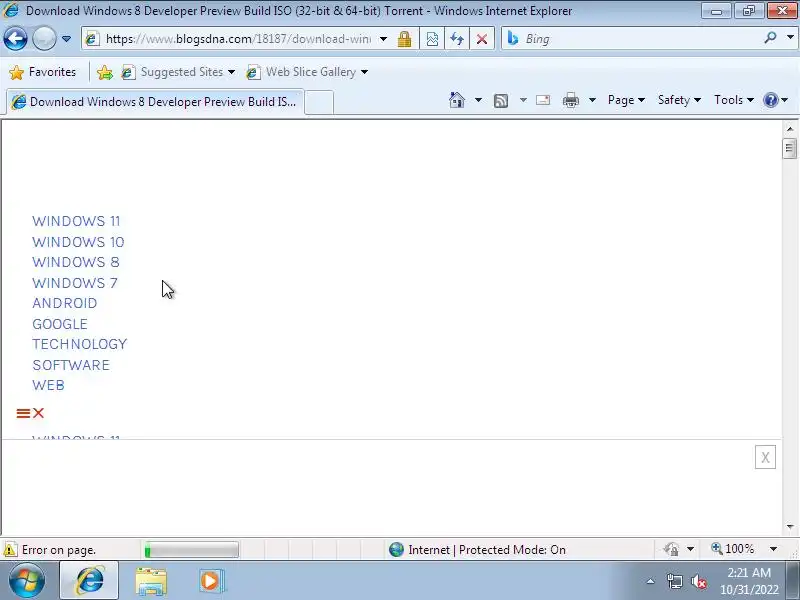Screen dimensions: 800x600
Task: Go back to the previous page
Action: point(15,39)
